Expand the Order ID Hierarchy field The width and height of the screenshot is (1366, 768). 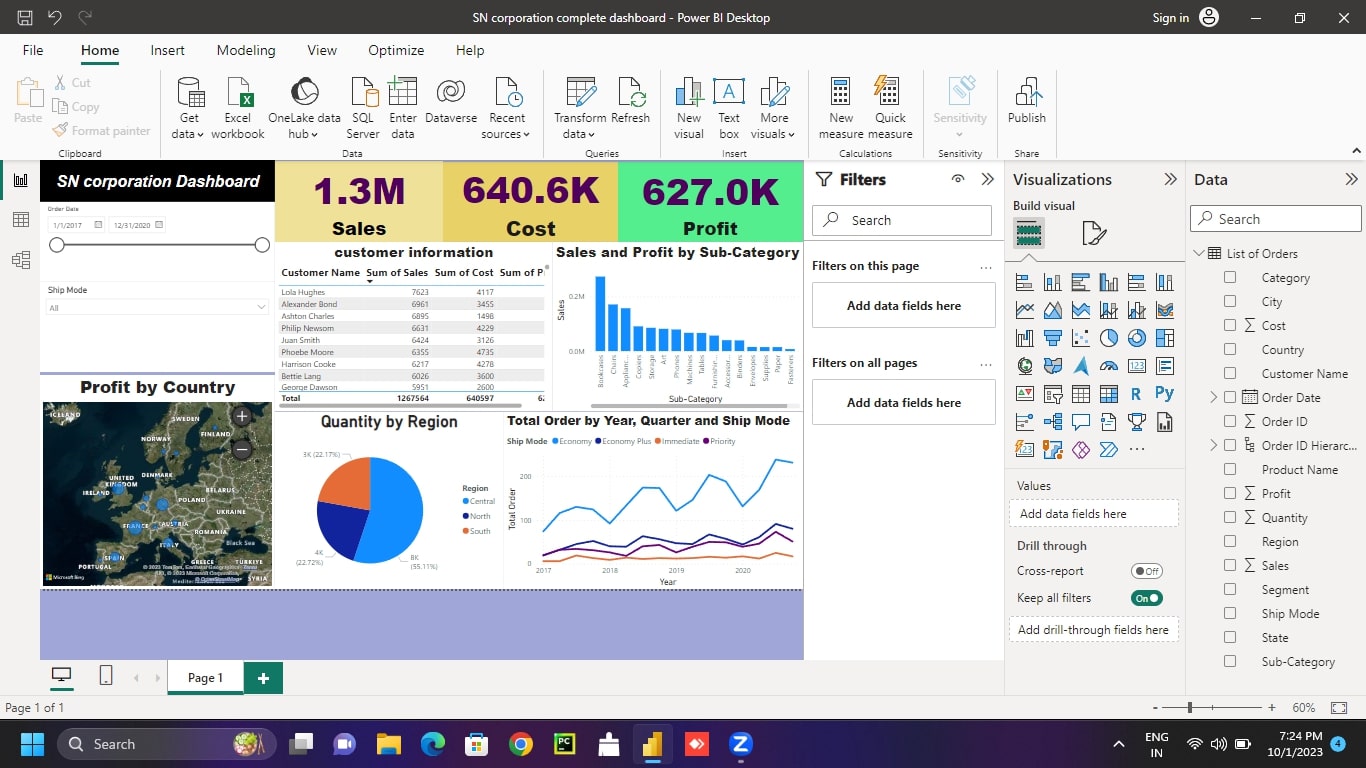1214,445
